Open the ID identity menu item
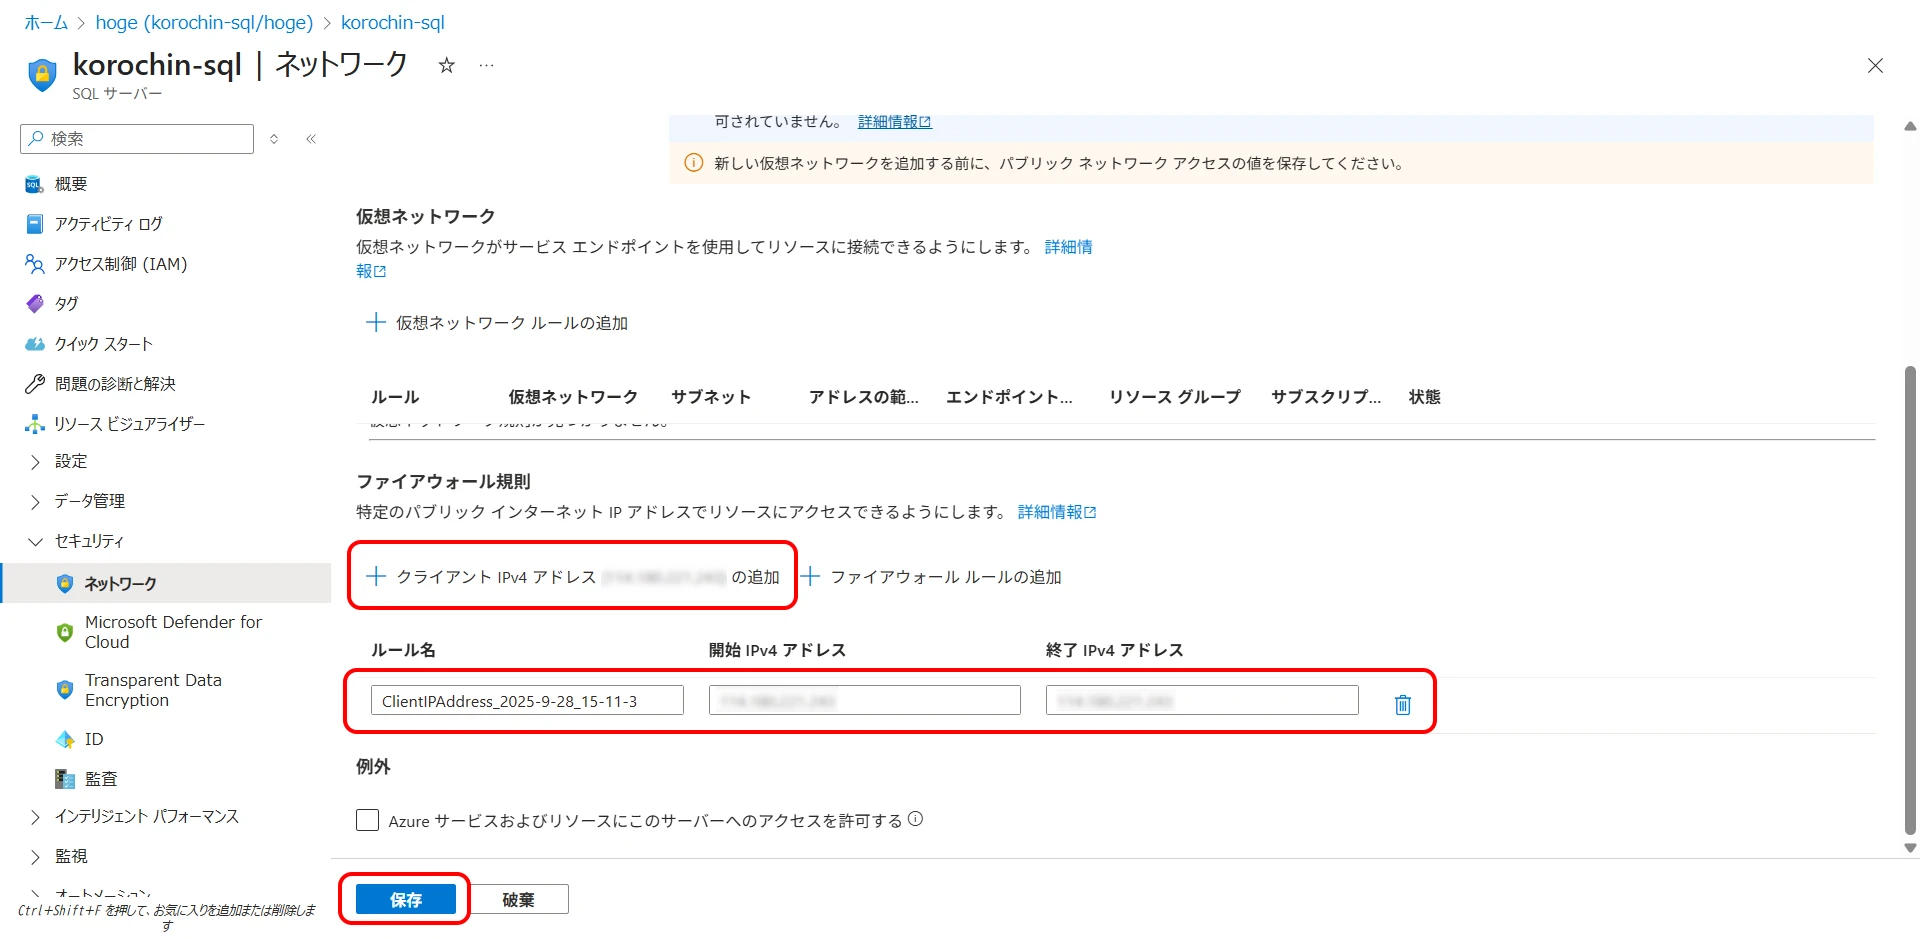 [x=93, y=739]
